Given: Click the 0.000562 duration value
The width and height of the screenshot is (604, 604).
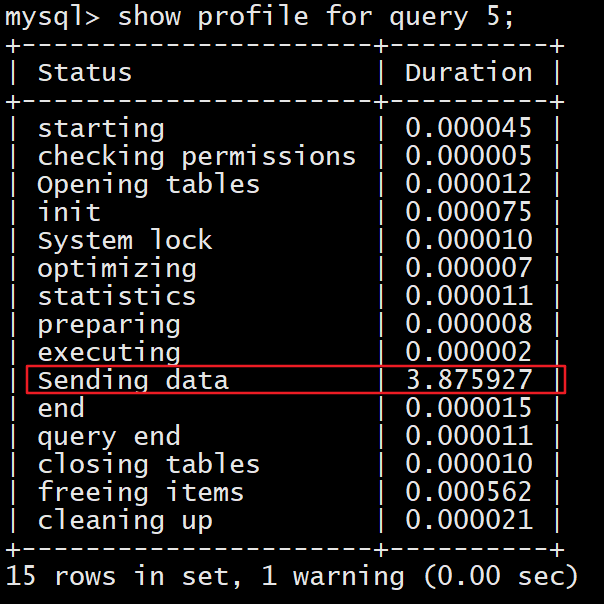Looking at the screenshot, I should [468, 493].
